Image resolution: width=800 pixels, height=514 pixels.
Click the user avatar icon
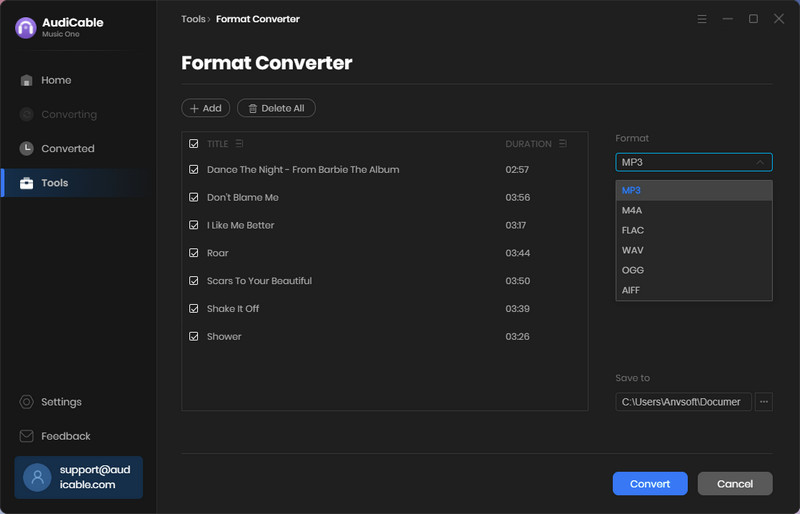[37, 477]
